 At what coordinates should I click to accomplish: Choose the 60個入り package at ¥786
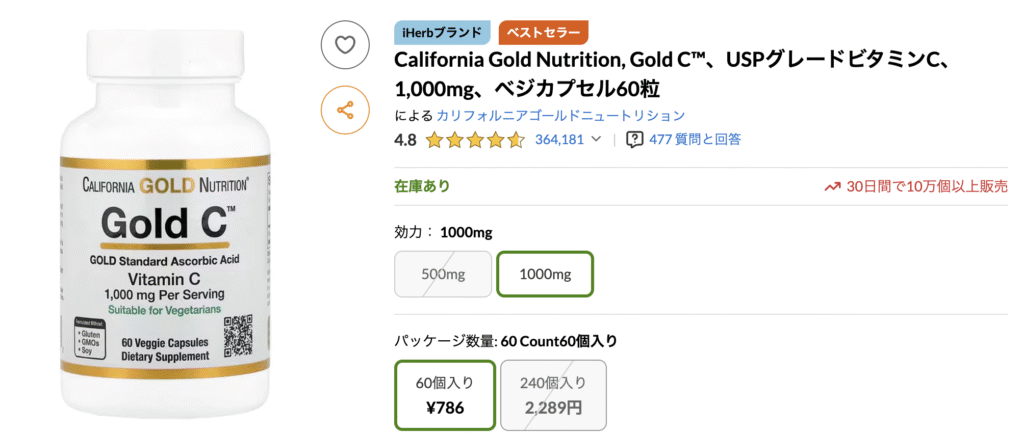click(x=445, y=395)
